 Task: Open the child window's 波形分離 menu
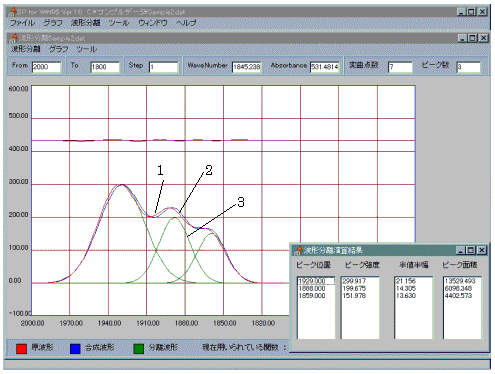point(26,49)
